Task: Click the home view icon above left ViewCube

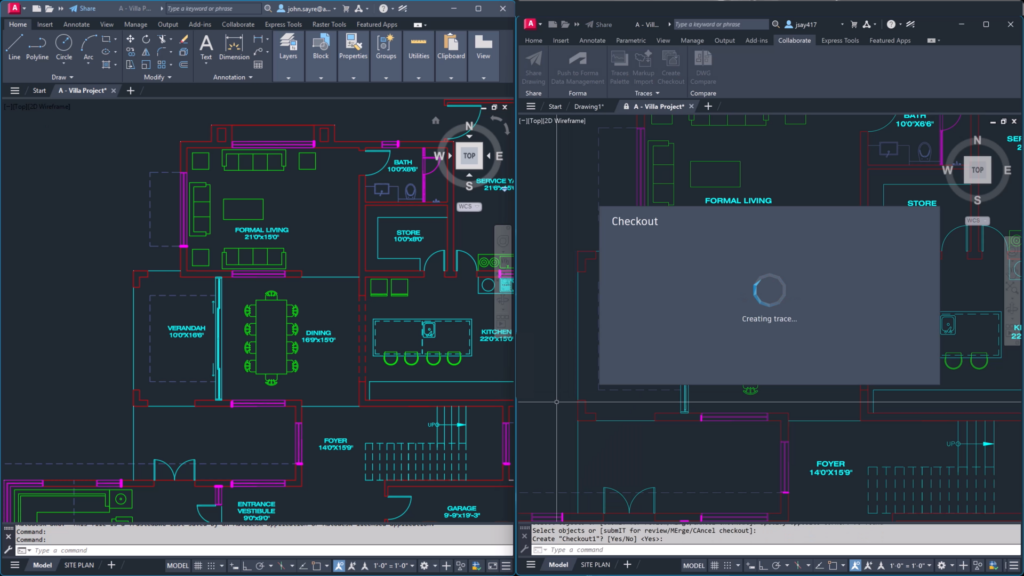Action: click(436, 120)
